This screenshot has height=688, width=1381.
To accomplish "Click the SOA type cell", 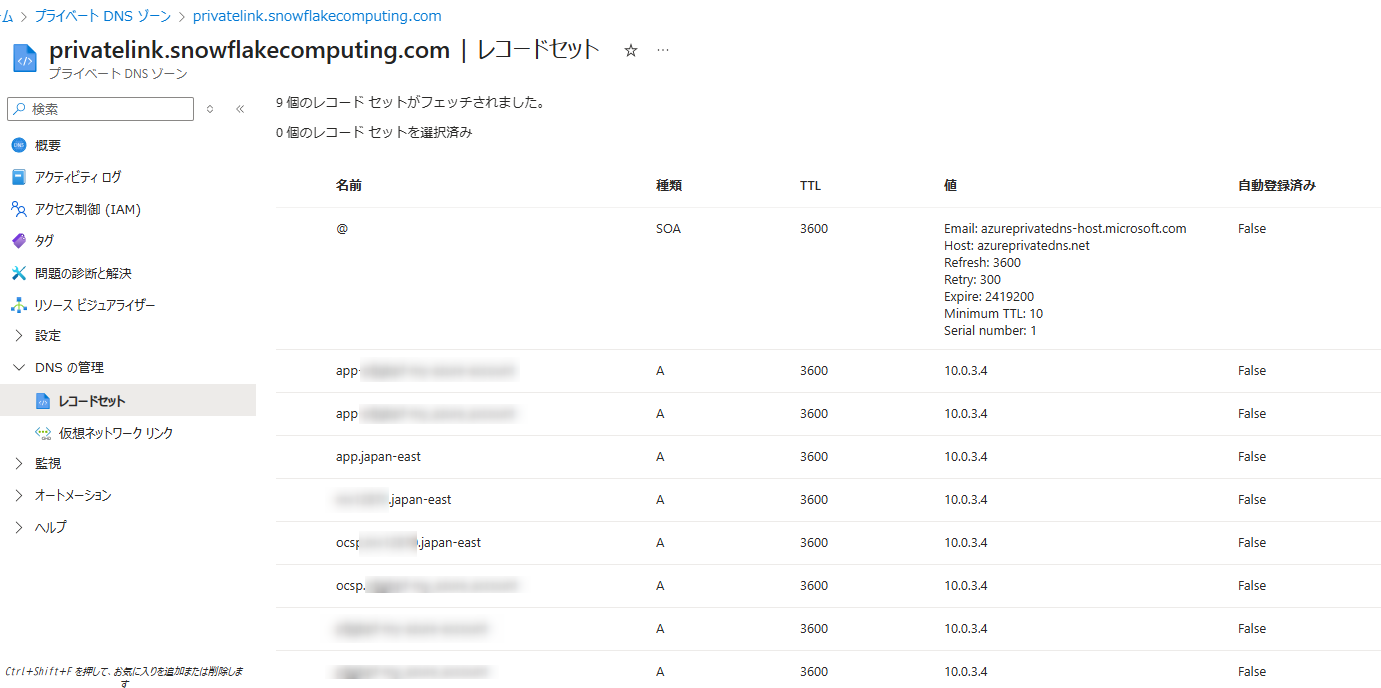I will pyautogui.click(x=668, y=228).
